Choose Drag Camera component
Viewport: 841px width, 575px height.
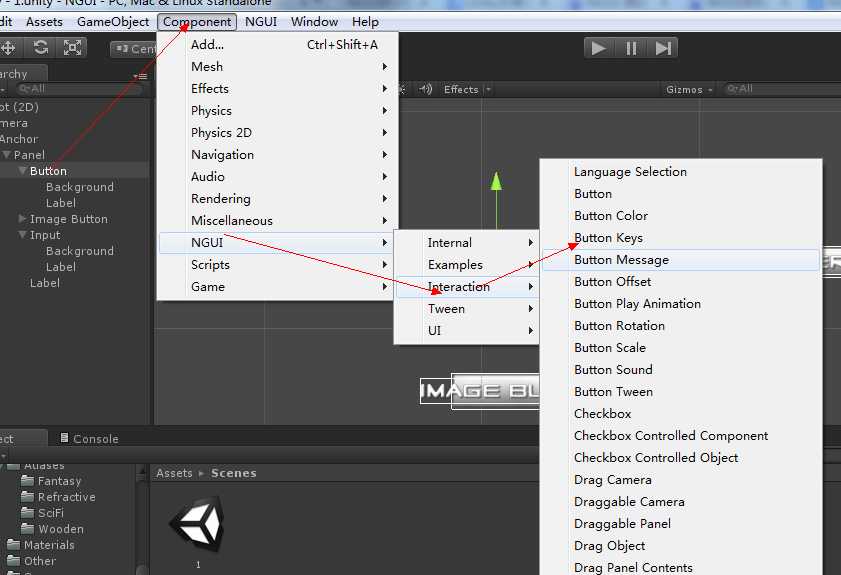click(x=681, y=480)
